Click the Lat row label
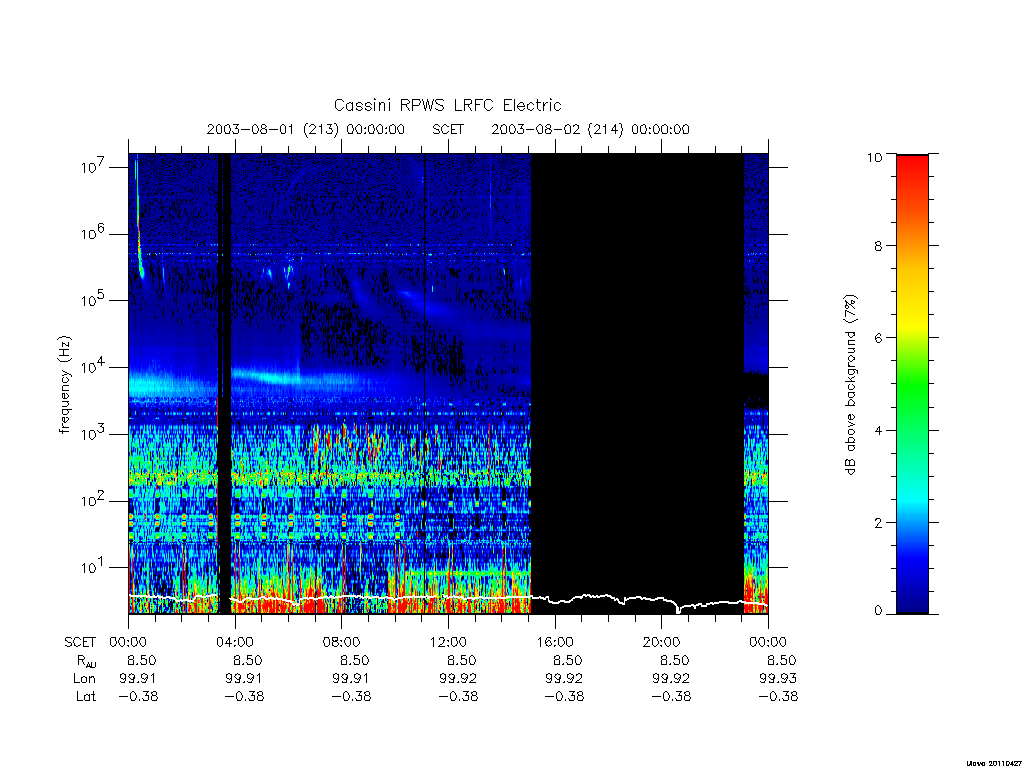Viewport: 1024px width, 768px height. click(x=86, y=696)
